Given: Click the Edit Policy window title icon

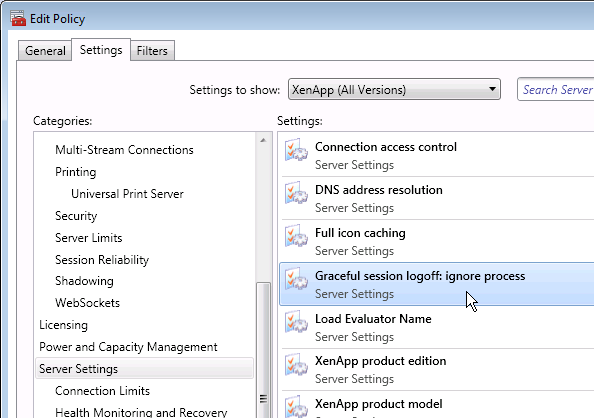Looking at the screenshot, I should coord(18,18).
